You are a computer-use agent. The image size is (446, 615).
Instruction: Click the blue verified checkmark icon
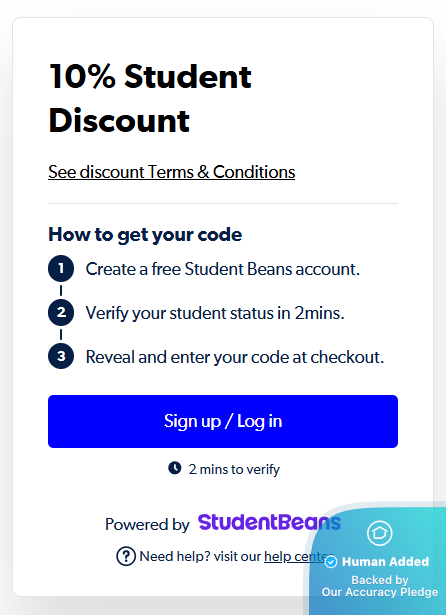pos(331,562)
